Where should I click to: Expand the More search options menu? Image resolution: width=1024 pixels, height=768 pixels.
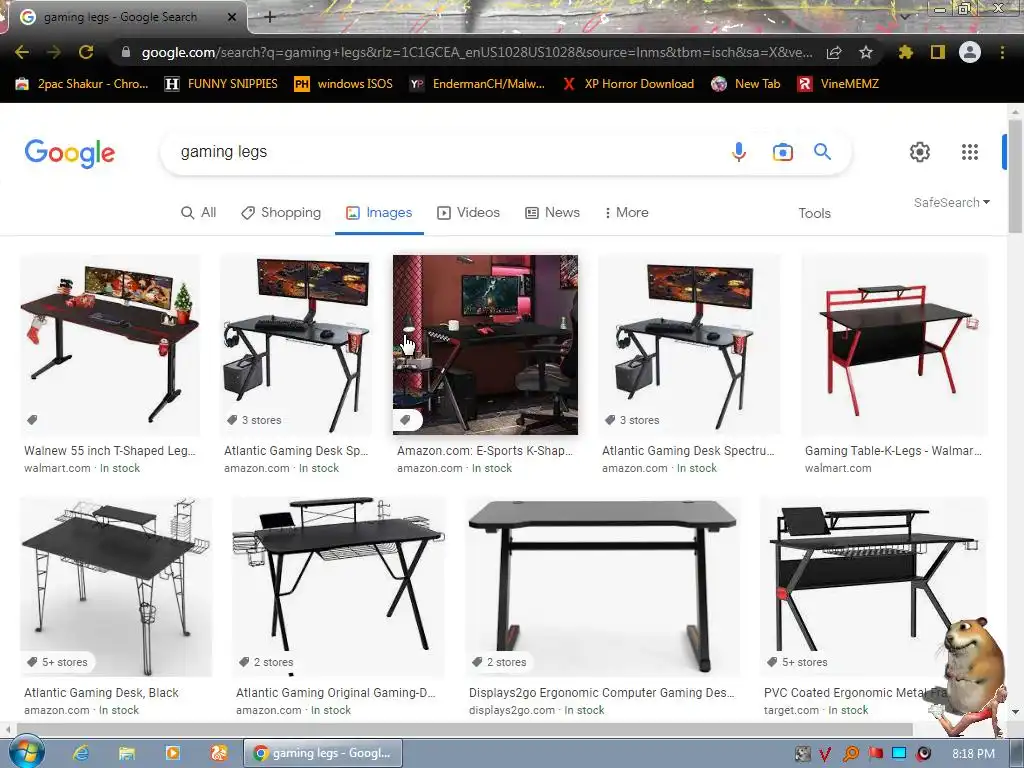pyautogui.click(x=626, y=213)
